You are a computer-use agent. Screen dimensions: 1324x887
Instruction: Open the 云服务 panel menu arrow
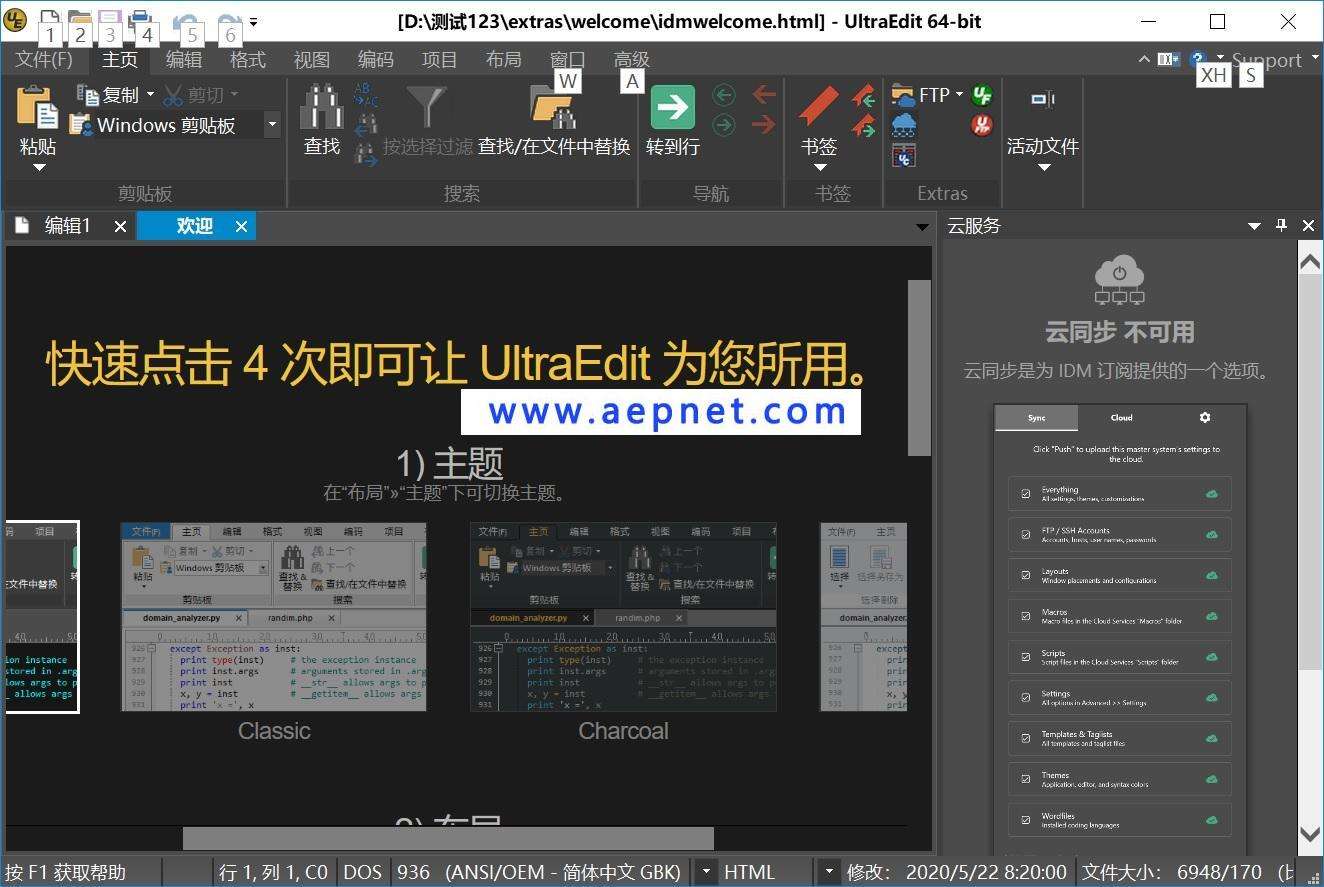point(1254,226)
